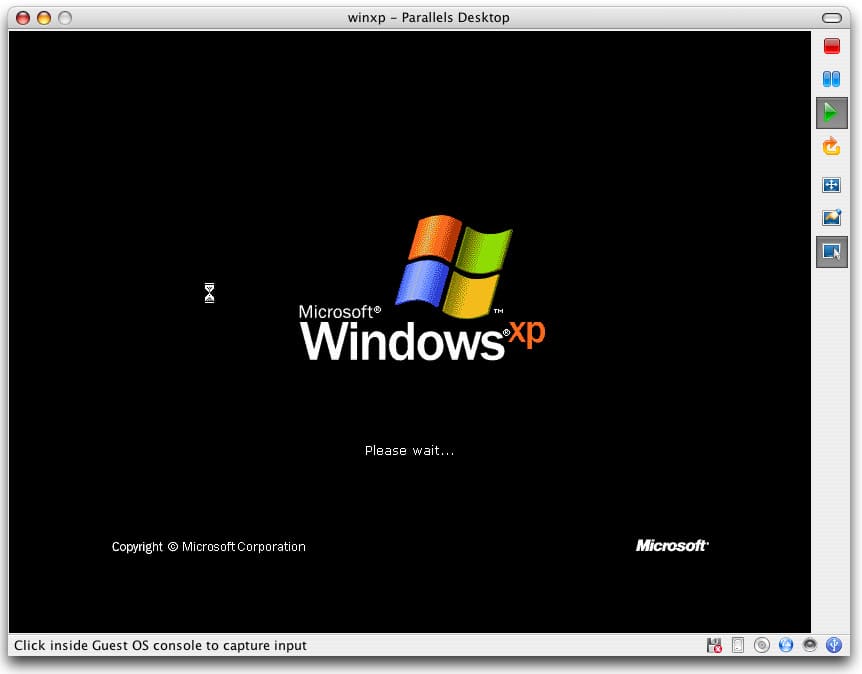Click the CD/DVD drive status icon

[762, 646]
